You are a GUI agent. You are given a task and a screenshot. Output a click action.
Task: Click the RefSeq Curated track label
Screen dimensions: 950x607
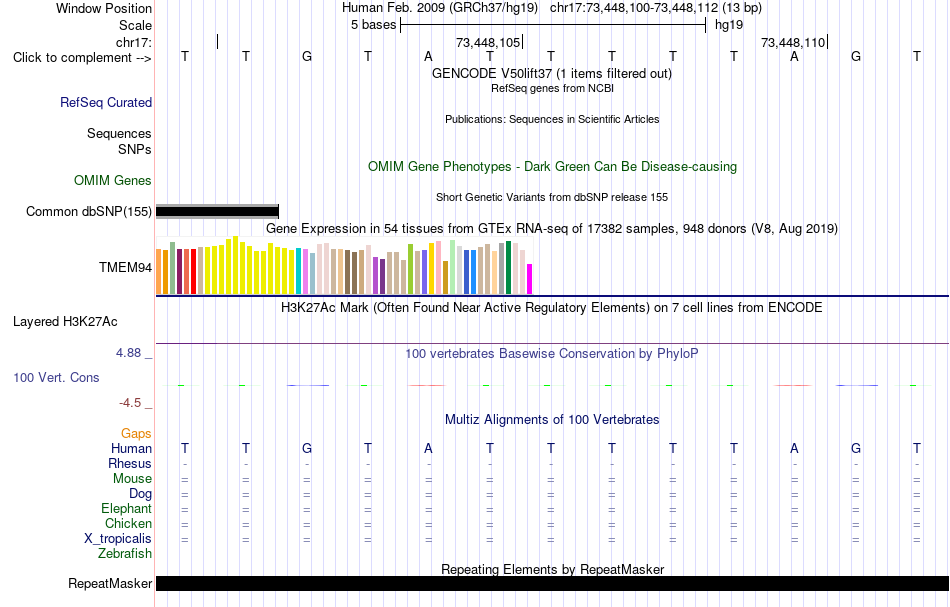(105, 102)
